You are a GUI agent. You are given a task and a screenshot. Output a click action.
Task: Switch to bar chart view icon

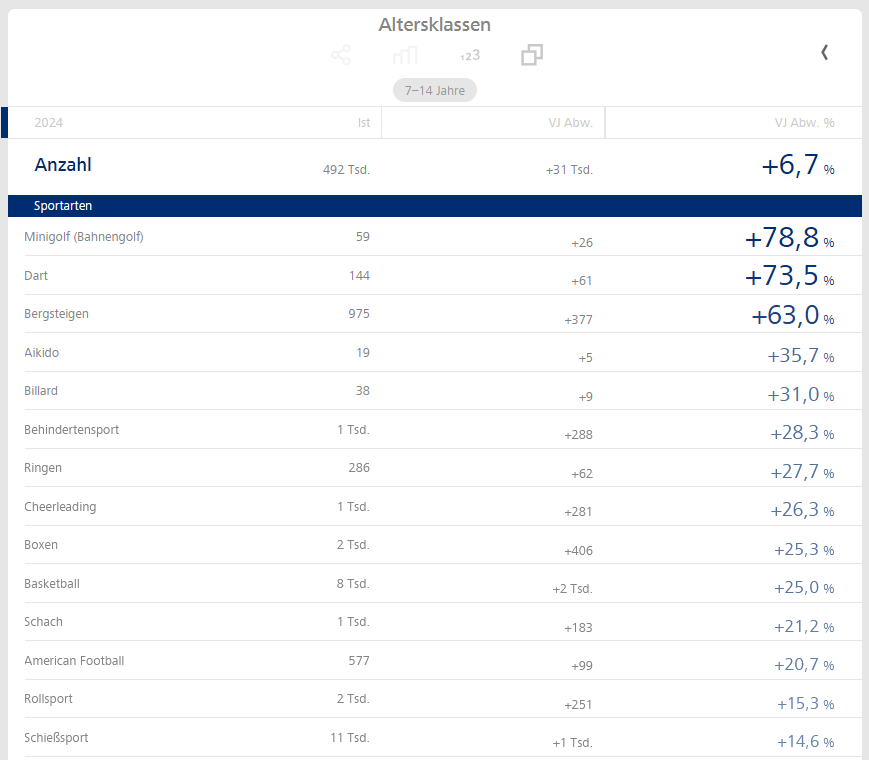click(405, 55)
